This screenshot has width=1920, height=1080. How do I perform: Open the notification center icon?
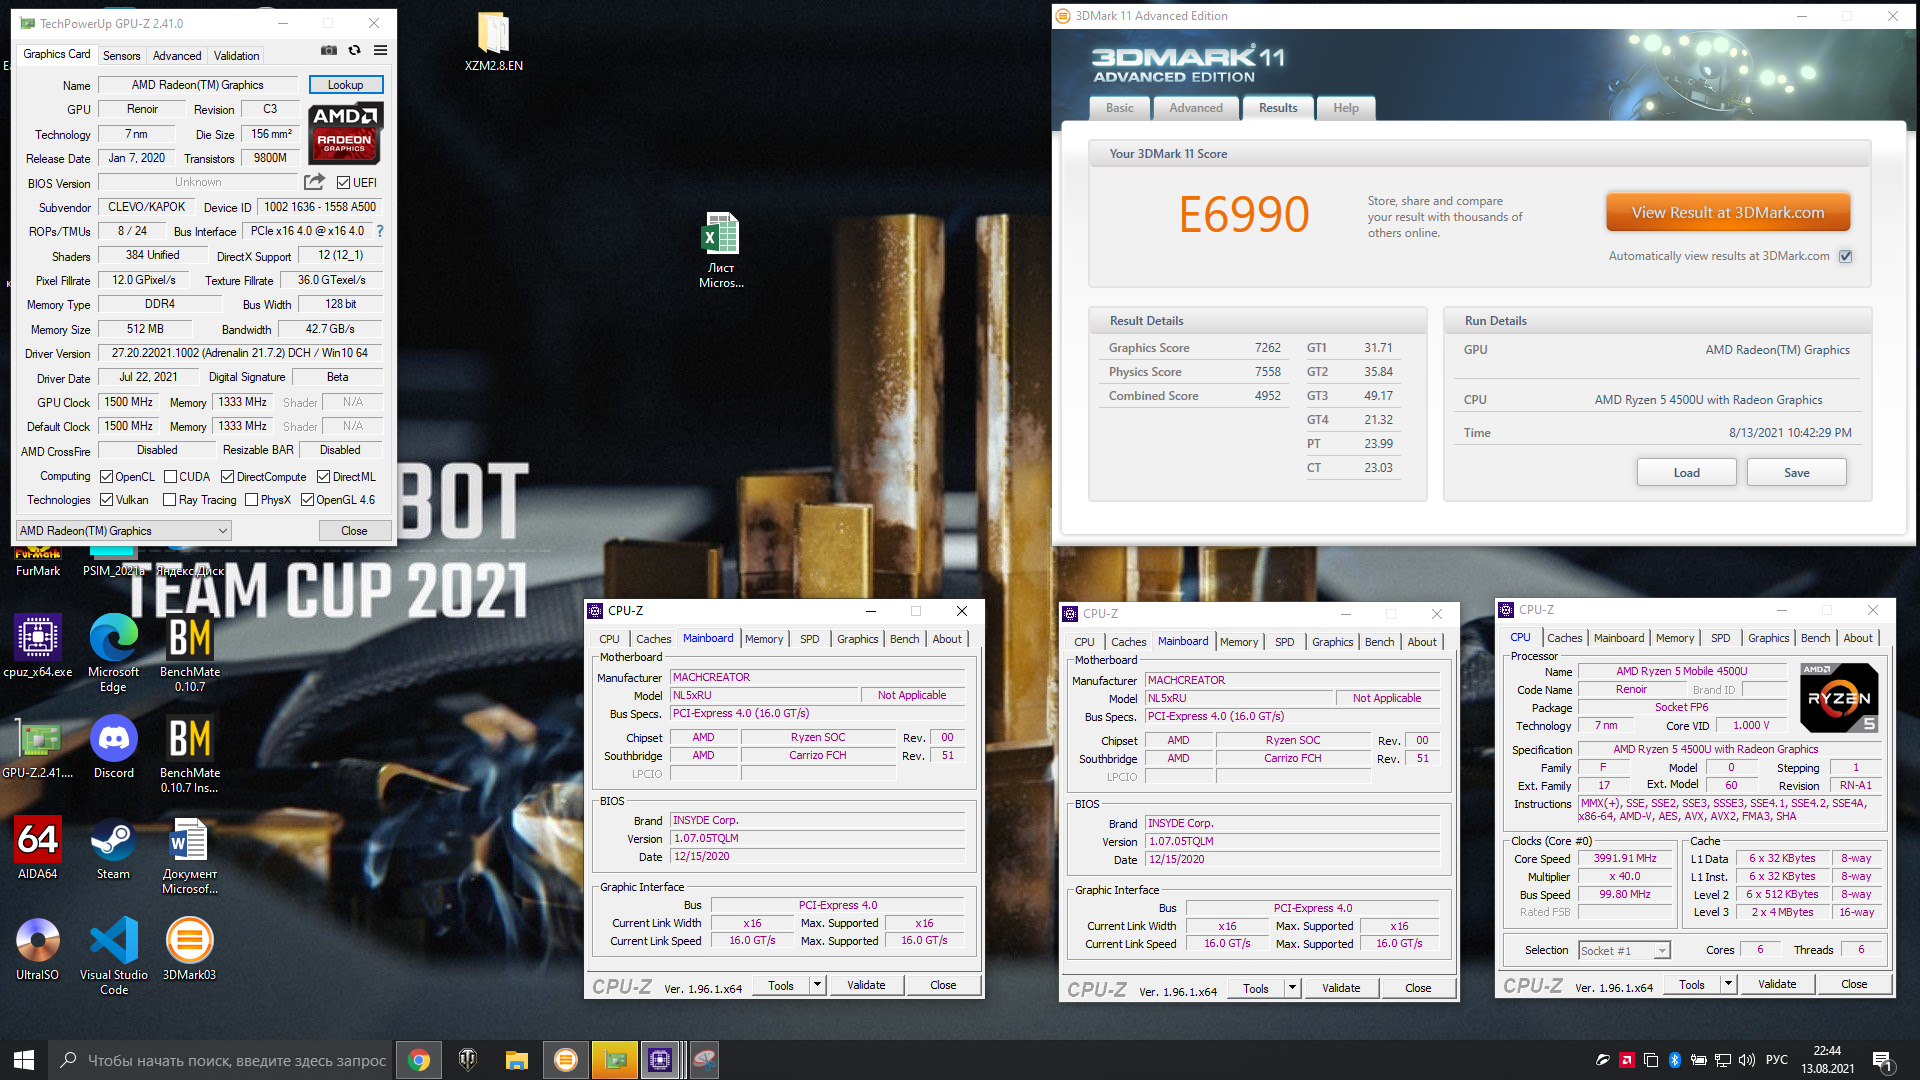[x=1882, y=1060]
